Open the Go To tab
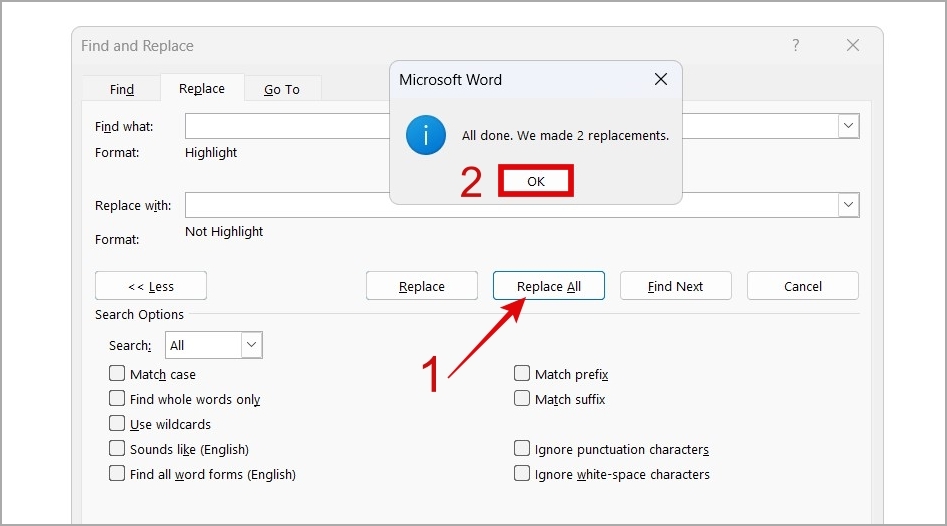 [281, 89]
